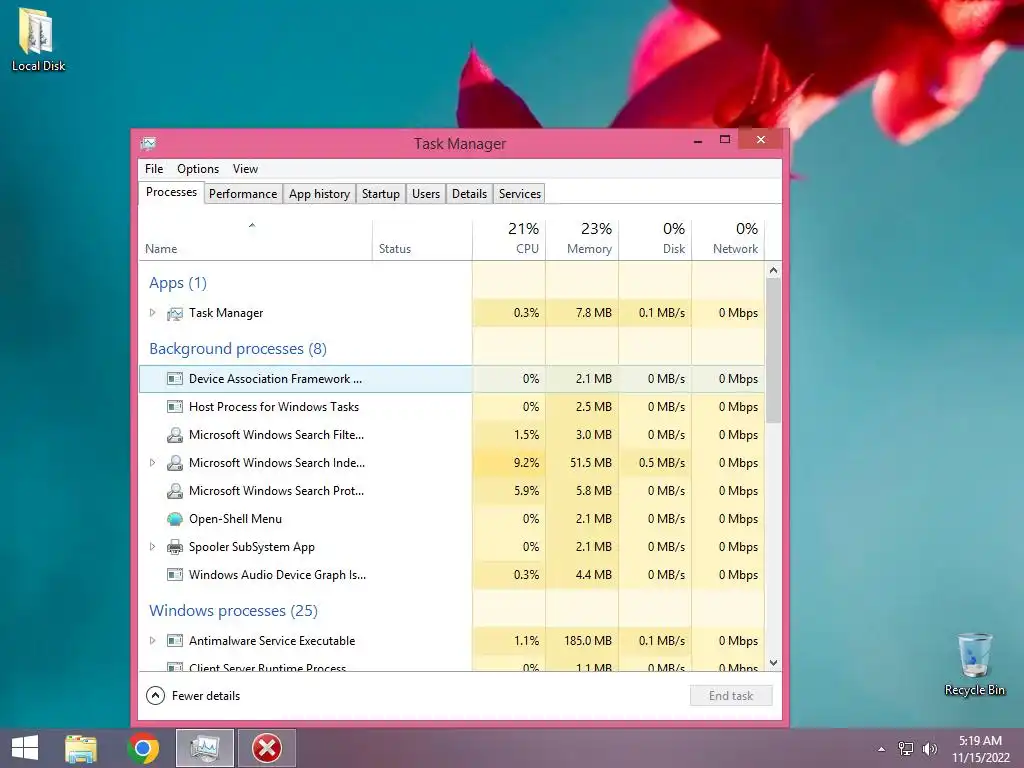
Task: Click the Fewer details circle arrow icon
Action: [155, 696]
